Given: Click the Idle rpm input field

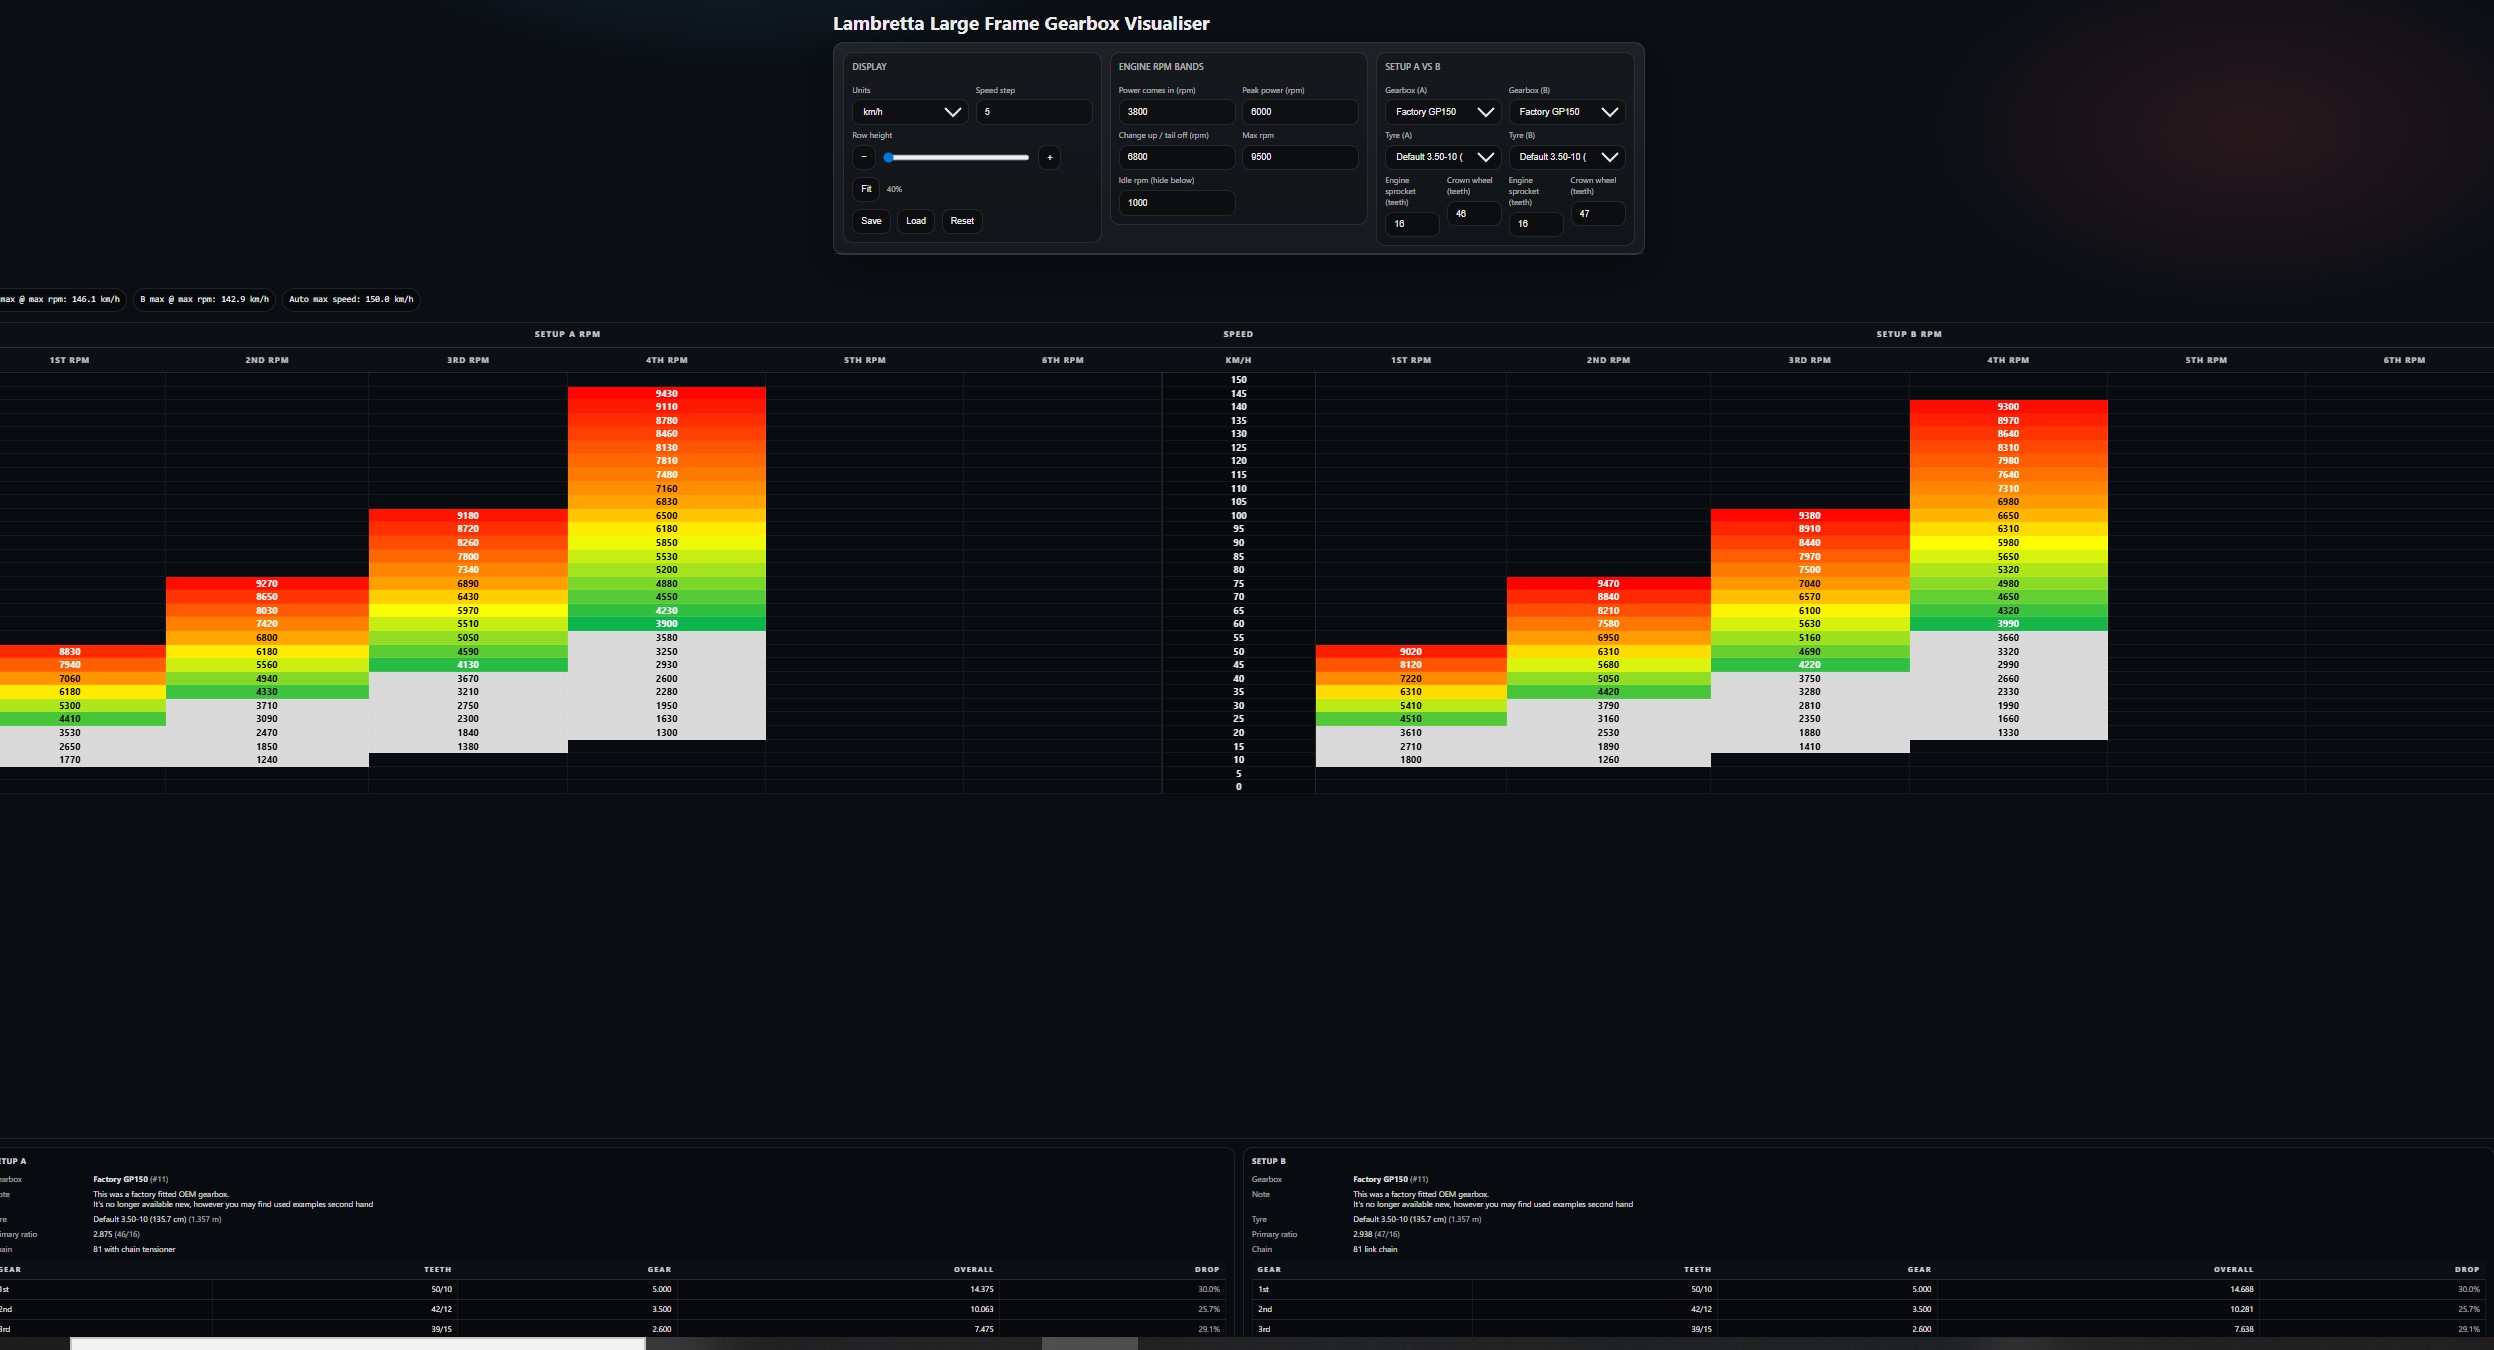Looking at the screenshot, I should 1176,203.
